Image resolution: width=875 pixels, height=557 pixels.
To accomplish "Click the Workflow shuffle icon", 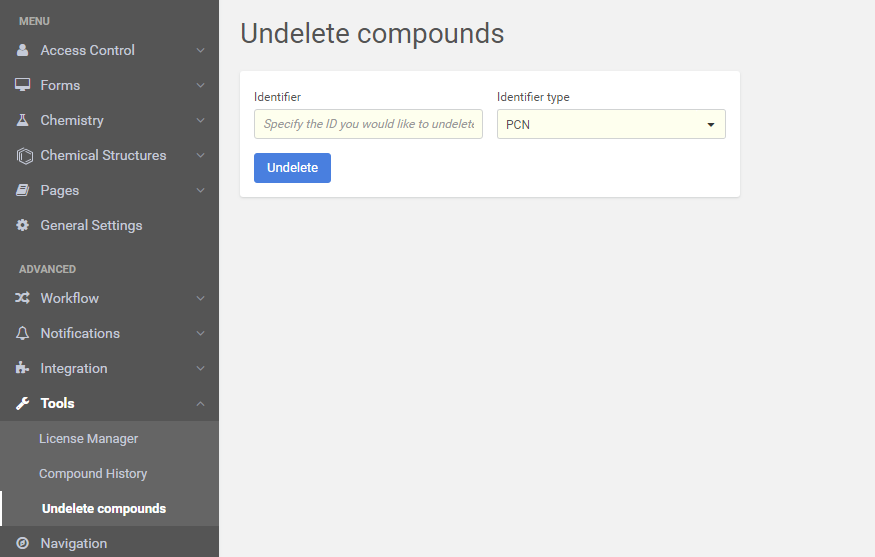I will (x=23, y=298).
